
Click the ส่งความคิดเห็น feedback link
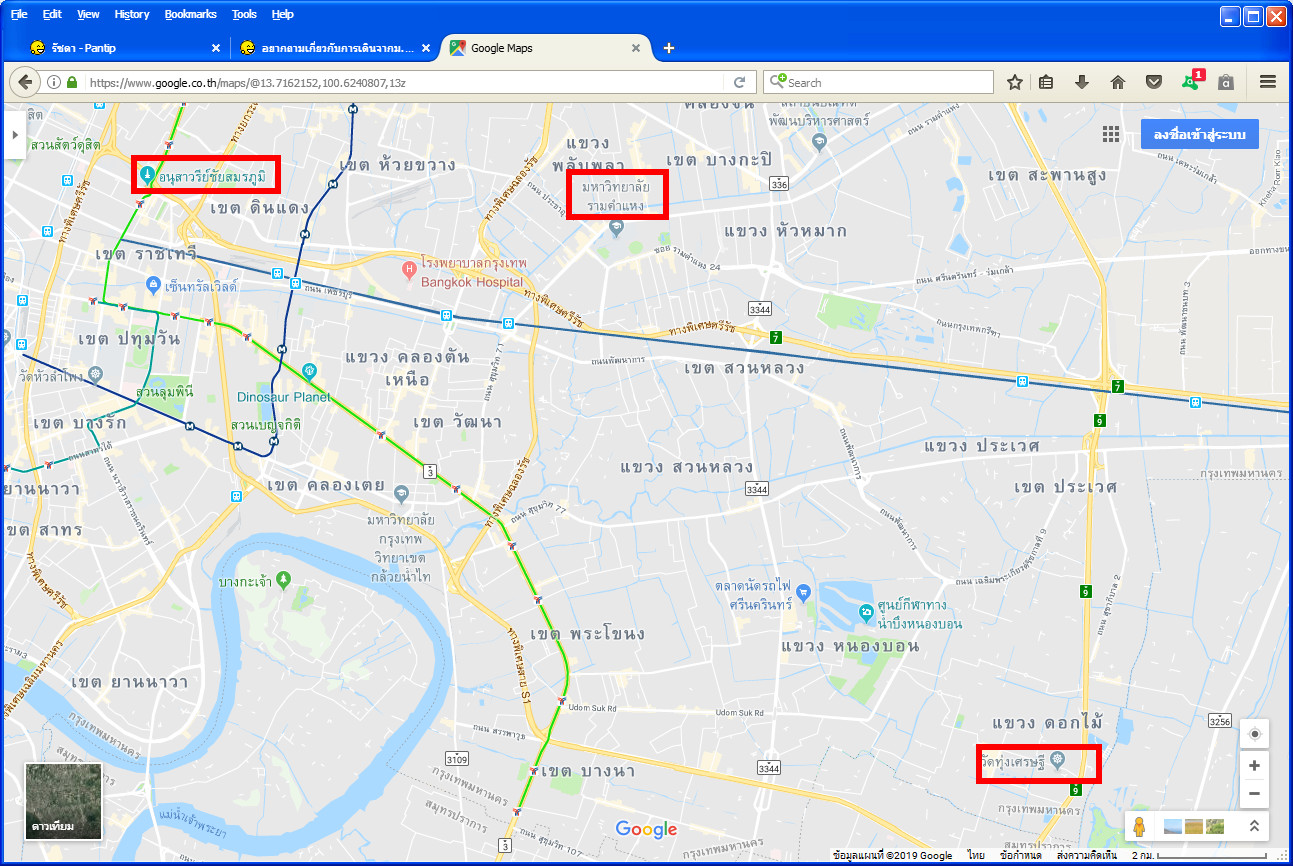pos(1088,856)
